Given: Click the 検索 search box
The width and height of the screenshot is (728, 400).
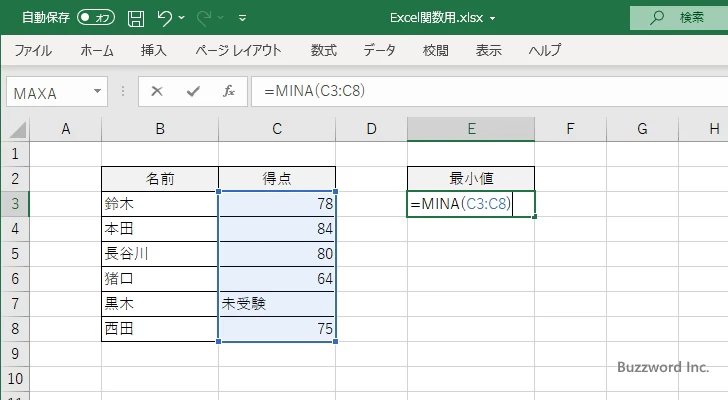Looking at the screenshot, I should 679,18.
